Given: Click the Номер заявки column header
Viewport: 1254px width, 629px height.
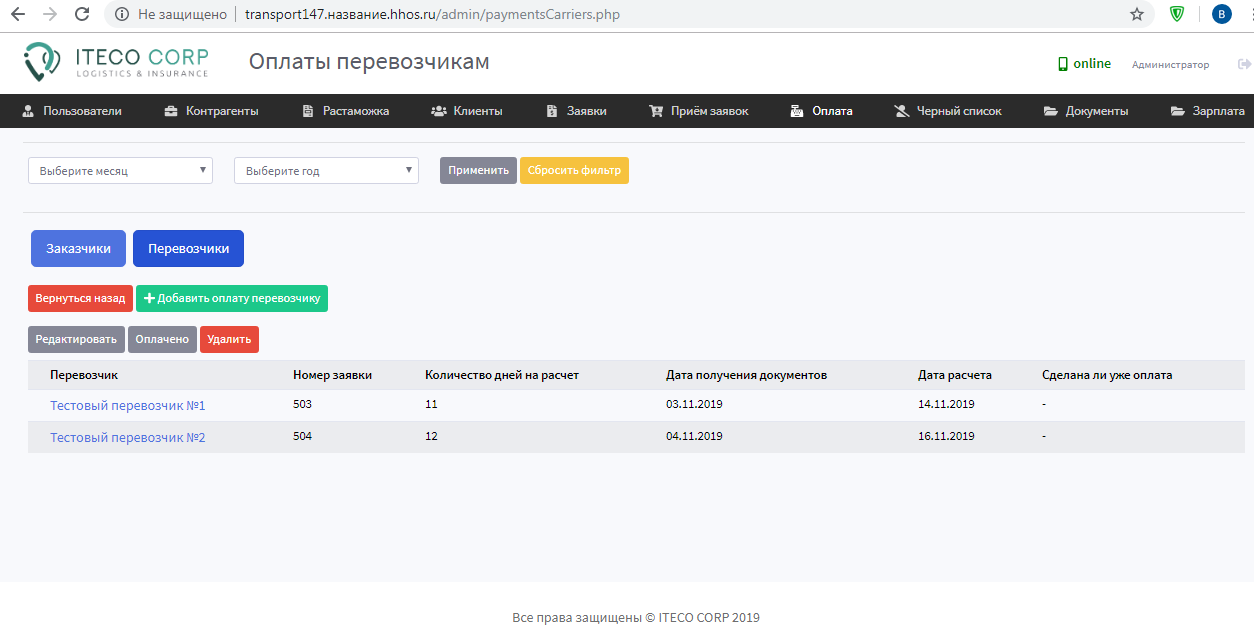Looking at the screenshot, I should 332,375.
